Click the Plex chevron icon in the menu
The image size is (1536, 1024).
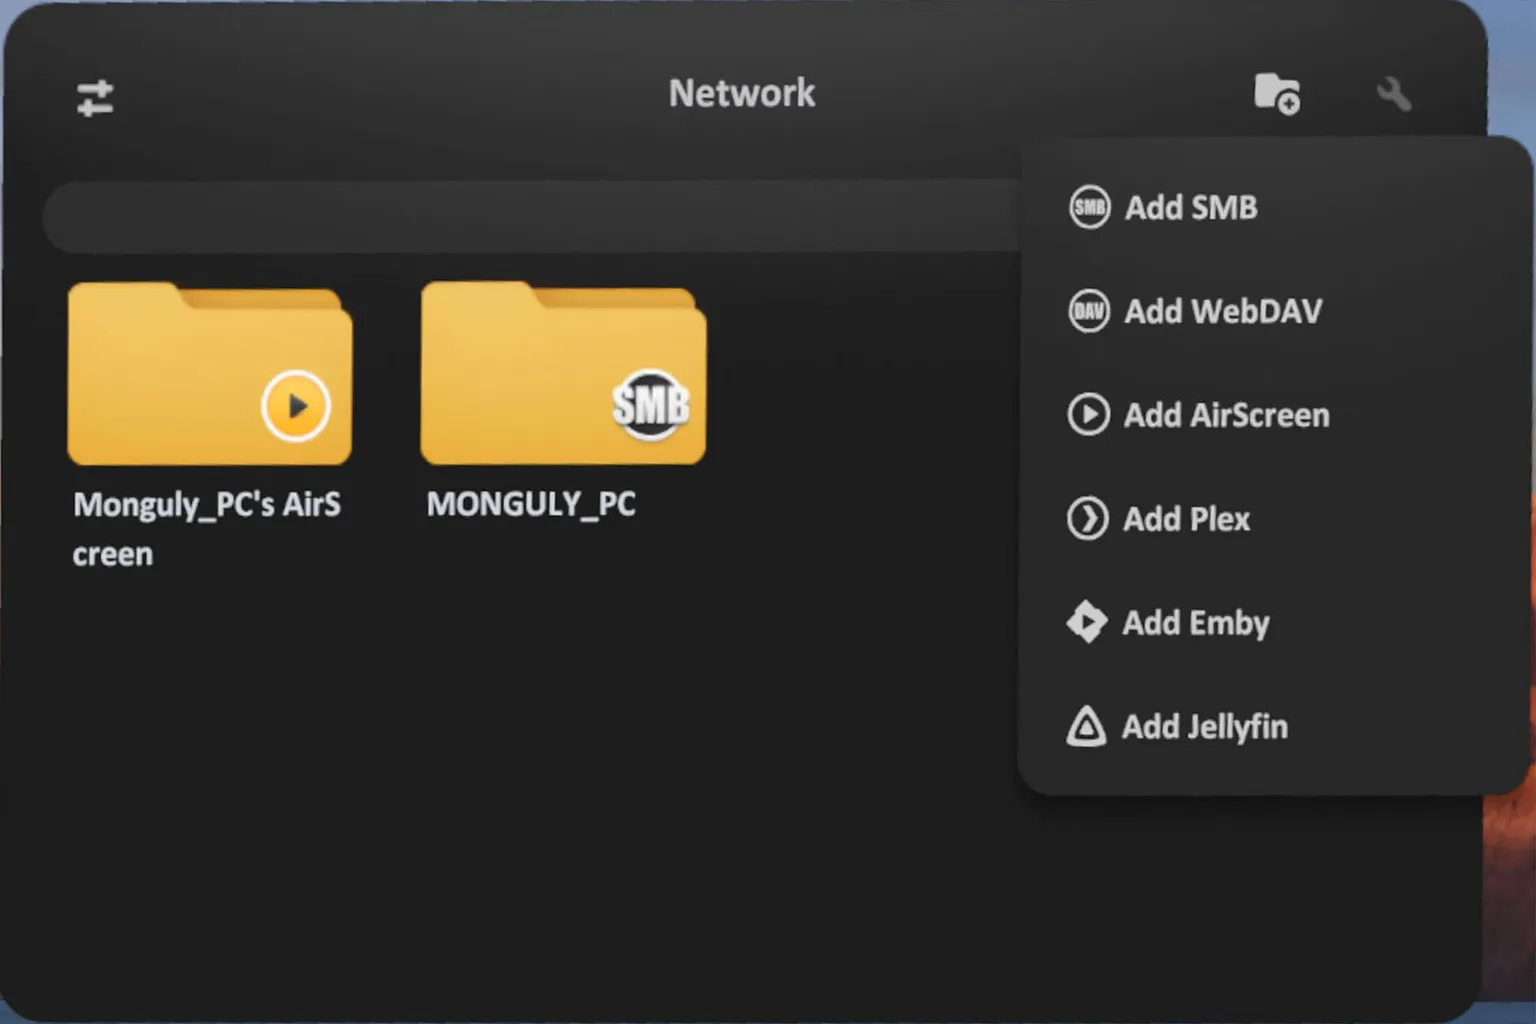click(x=1087, y=519)
